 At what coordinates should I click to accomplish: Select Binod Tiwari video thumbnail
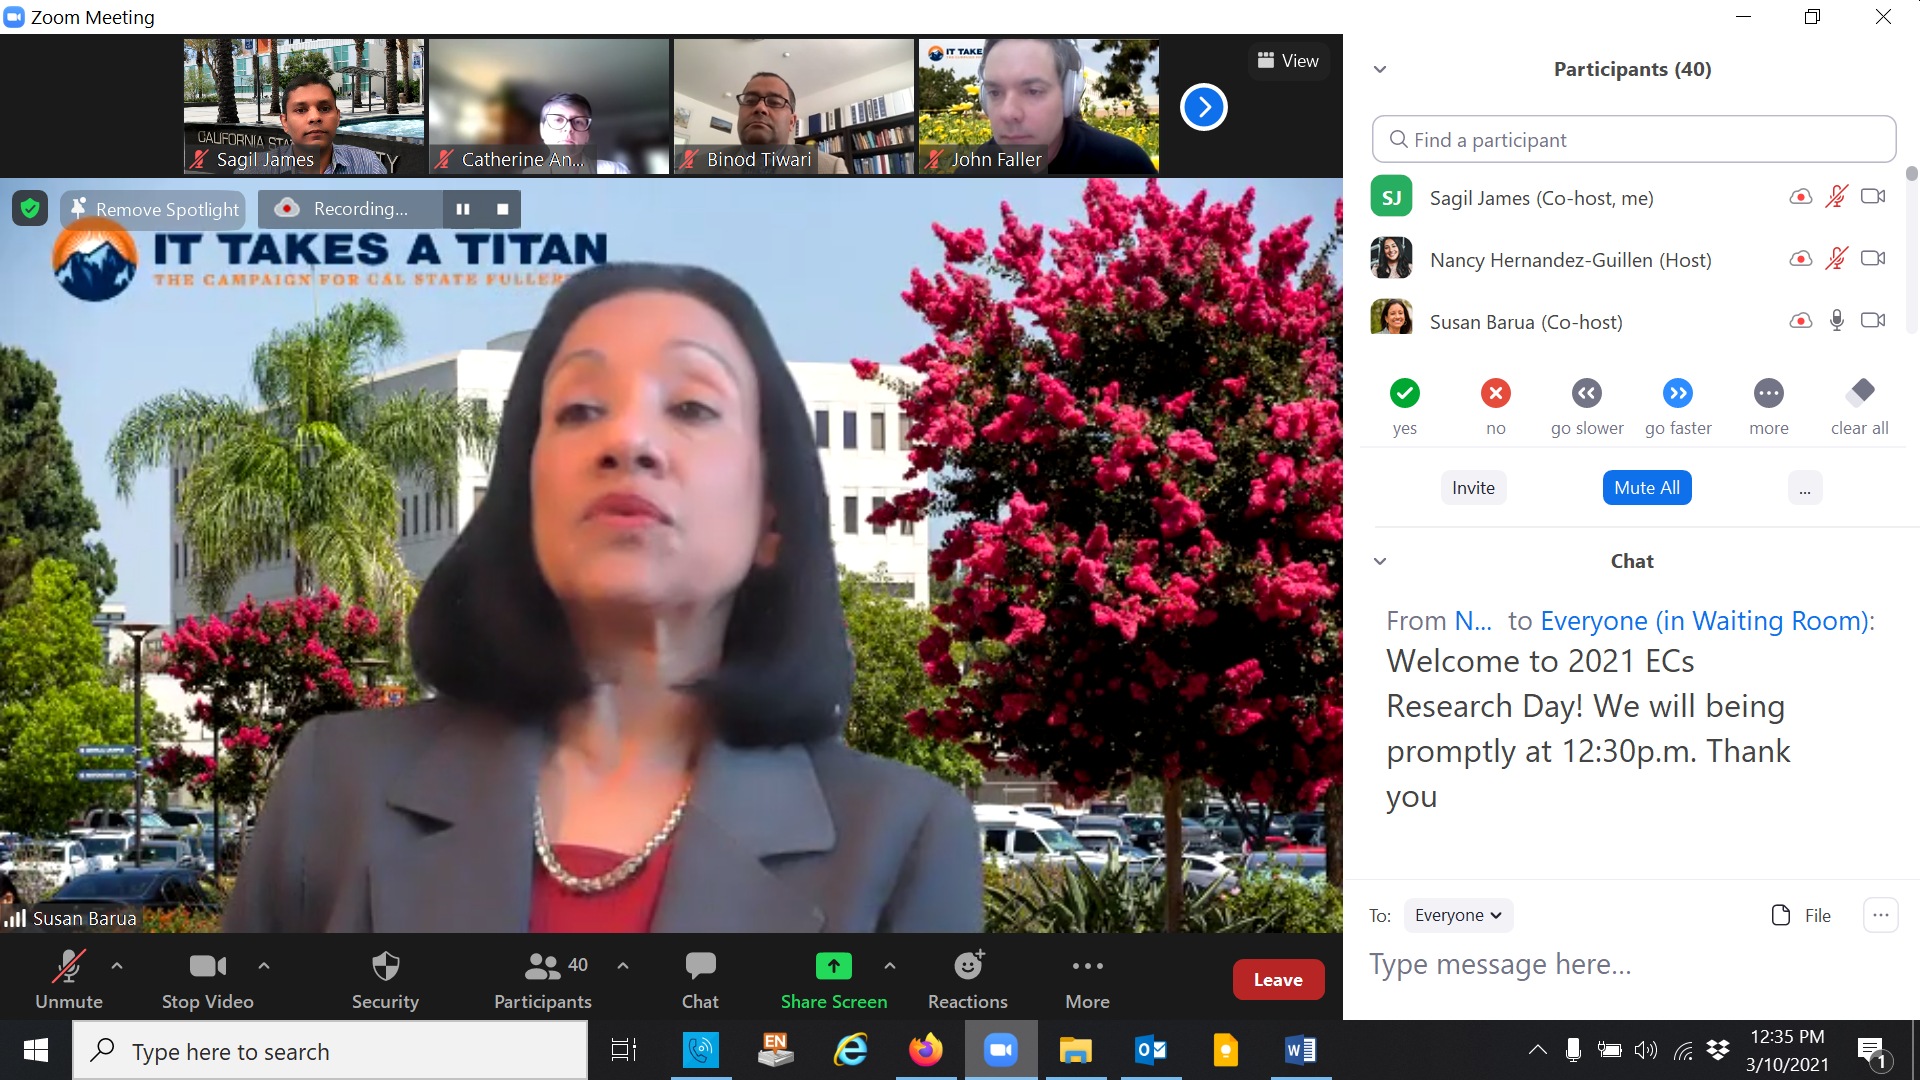pos(794,106)
